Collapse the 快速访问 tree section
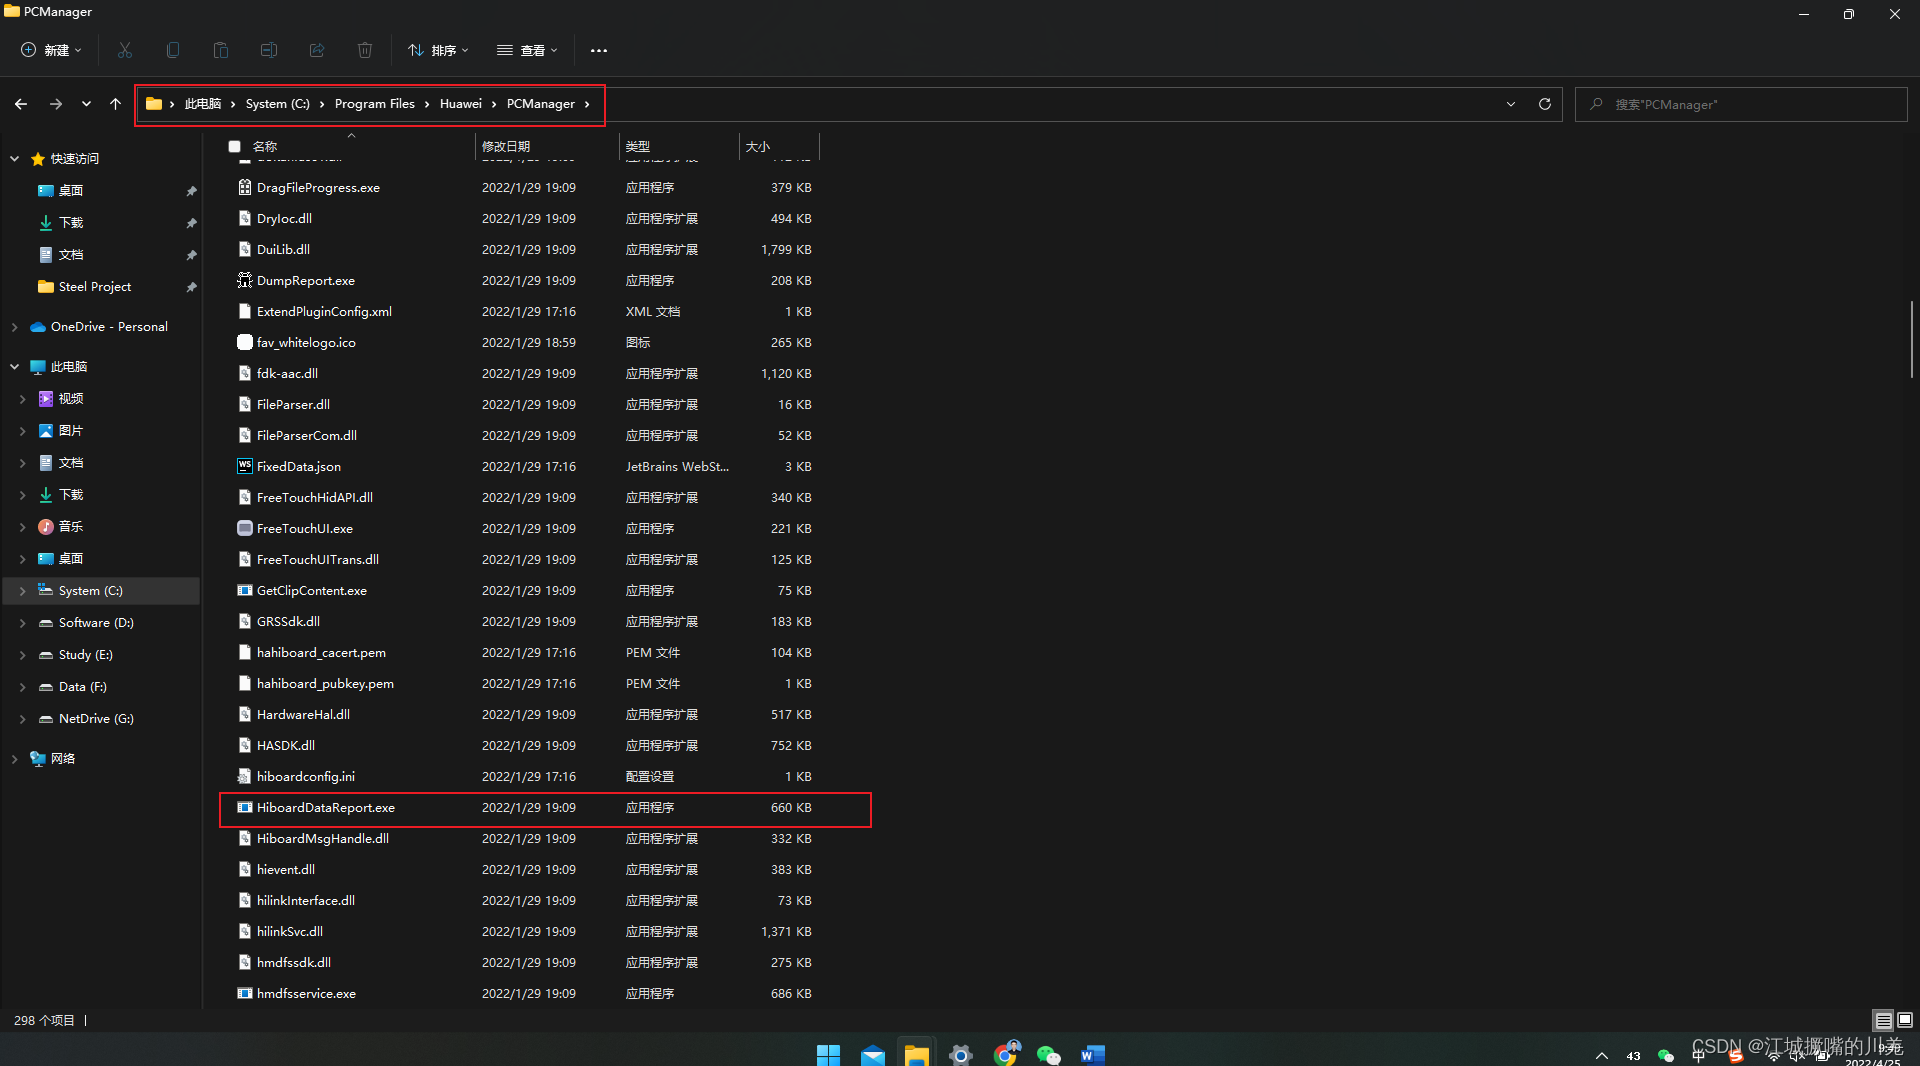The image size is (1920, 1066). click(x=15, y=158)
